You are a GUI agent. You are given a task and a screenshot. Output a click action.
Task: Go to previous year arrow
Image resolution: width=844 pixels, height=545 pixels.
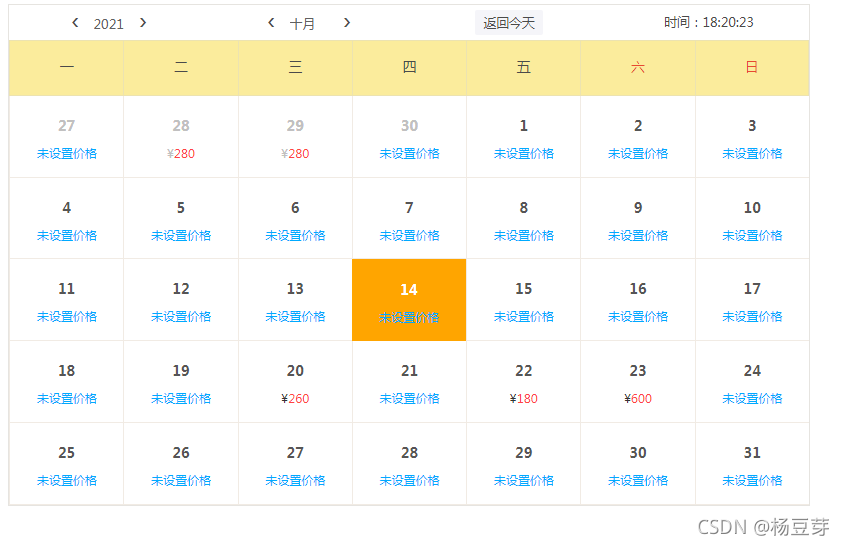[x=75, y=23]
